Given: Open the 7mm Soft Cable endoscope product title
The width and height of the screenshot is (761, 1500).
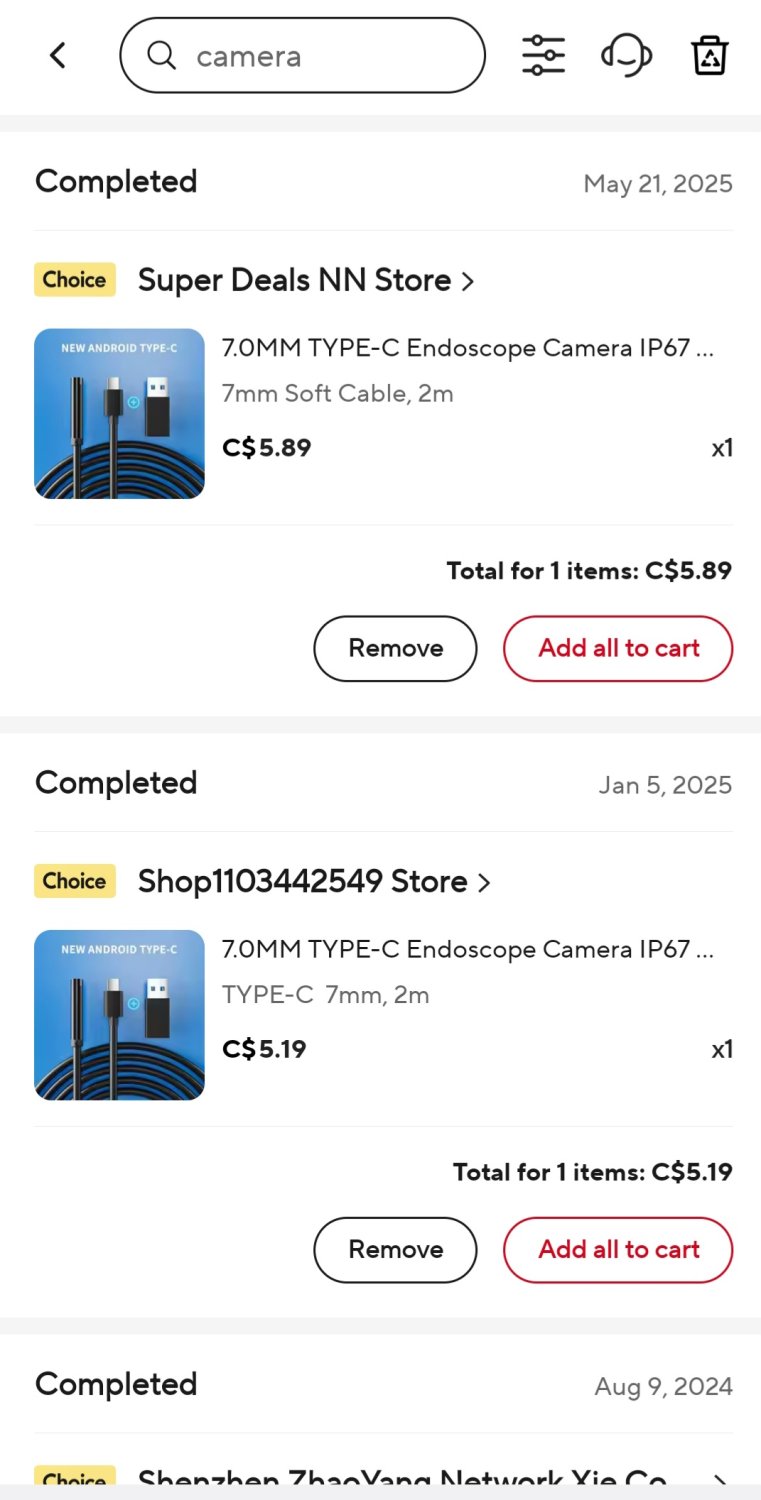Looking at the screenshot, I should tap(467, 349).
